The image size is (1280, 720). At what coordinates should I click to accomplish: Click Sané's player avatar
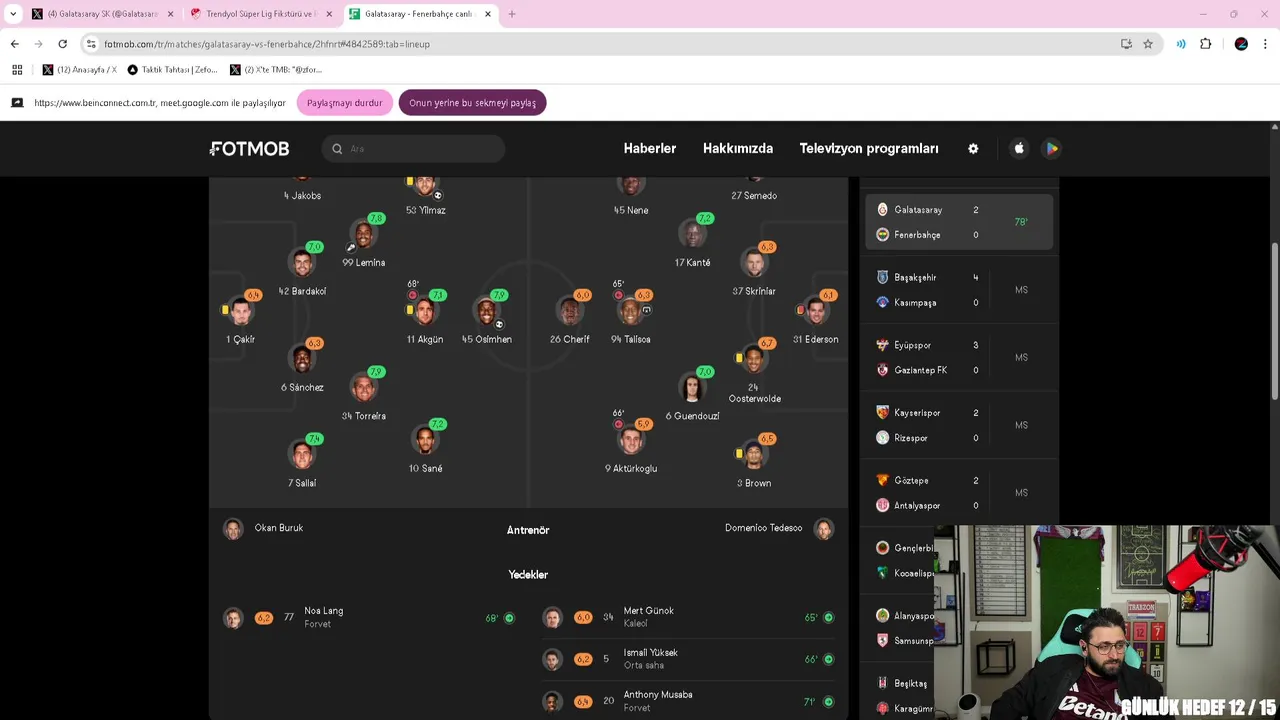425,440
